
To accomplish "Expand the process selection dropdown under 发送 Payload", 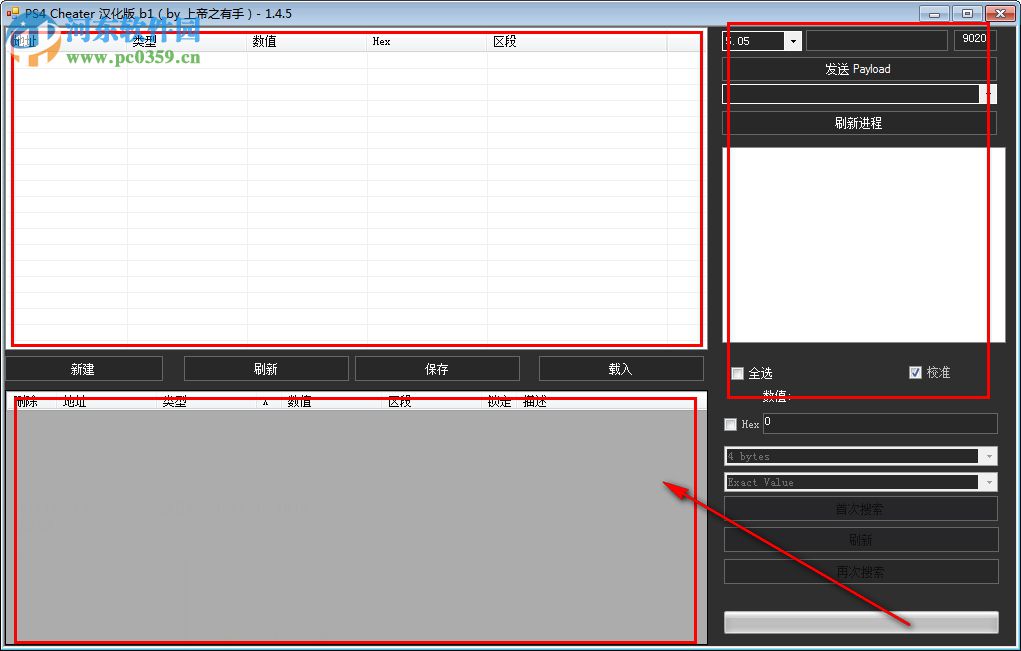I will pos(988,94).
